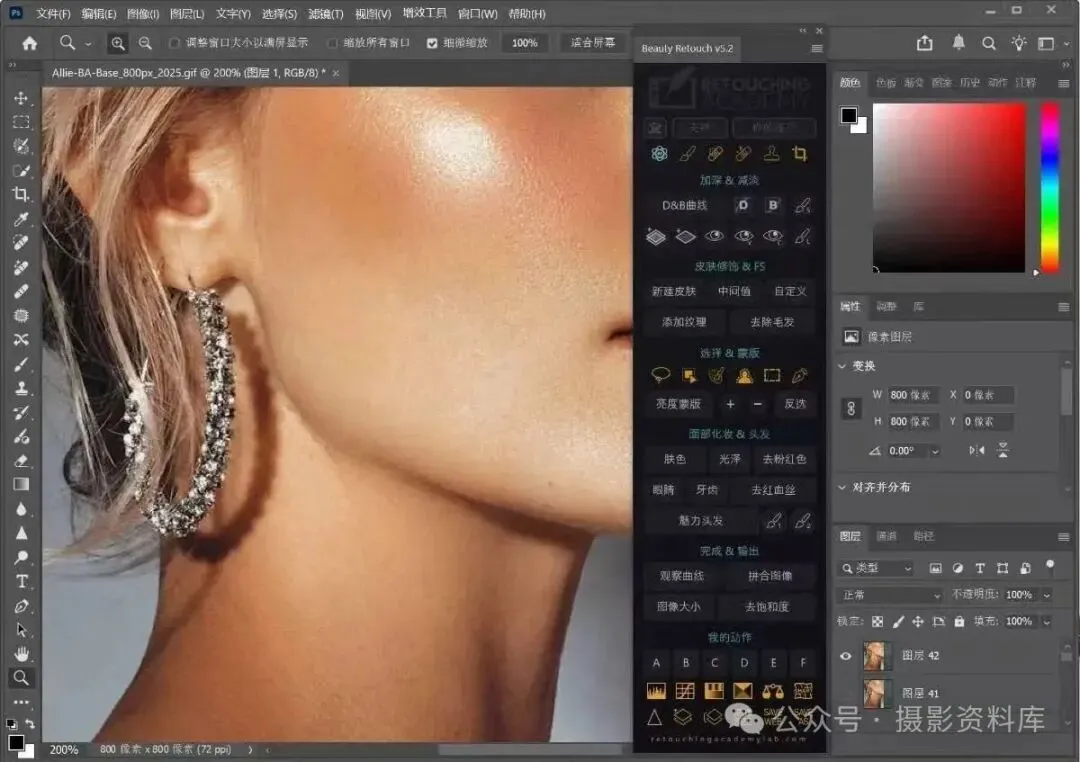The image size is (1080, 762).
Task: Click the 适合屏幕 button
Action: click(592, 43)
